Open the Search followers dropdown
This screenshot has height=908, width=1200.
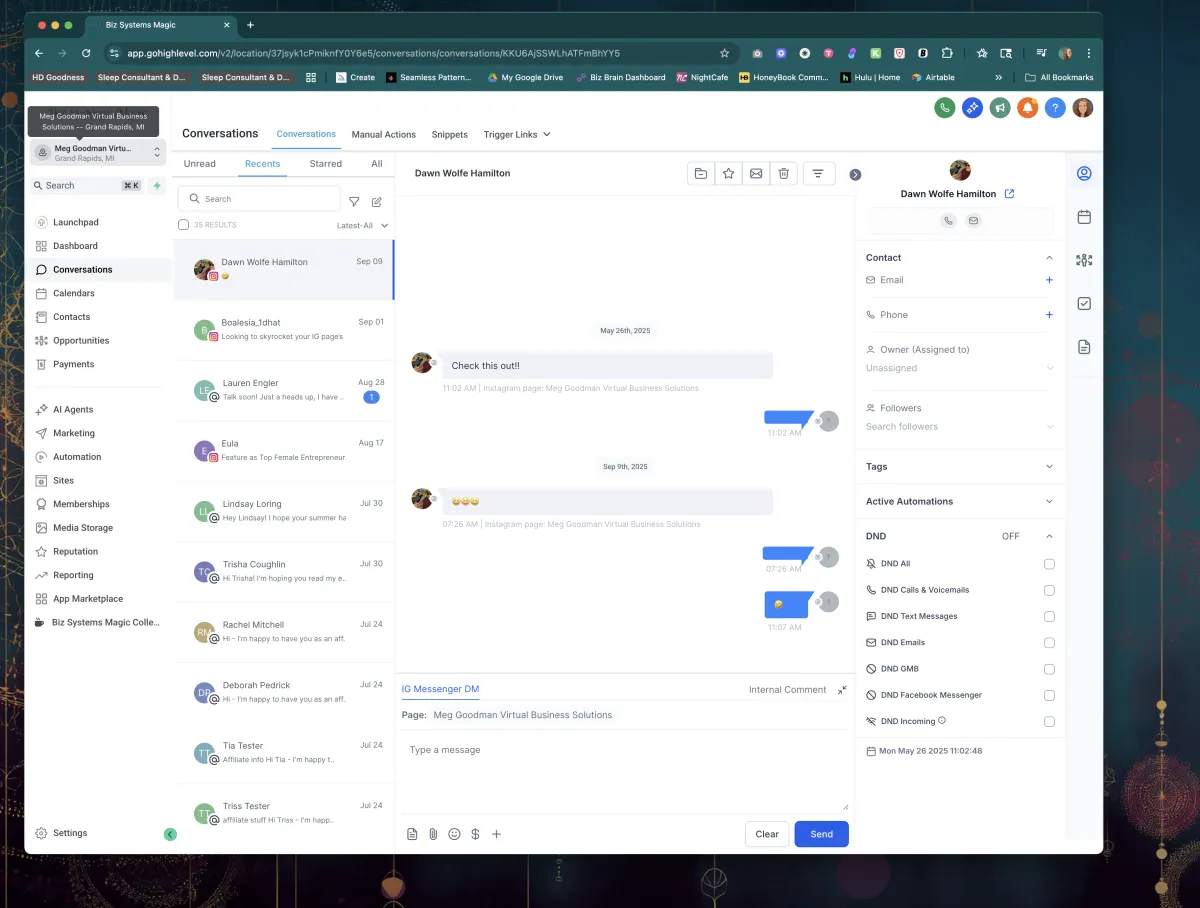960,427
